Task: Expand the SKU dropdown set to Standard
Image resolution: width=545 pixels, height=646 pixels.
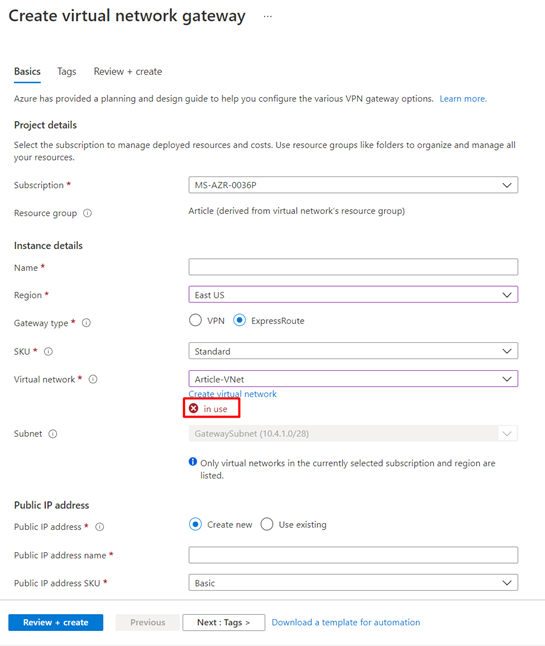Action: click(x=353, y=351)
